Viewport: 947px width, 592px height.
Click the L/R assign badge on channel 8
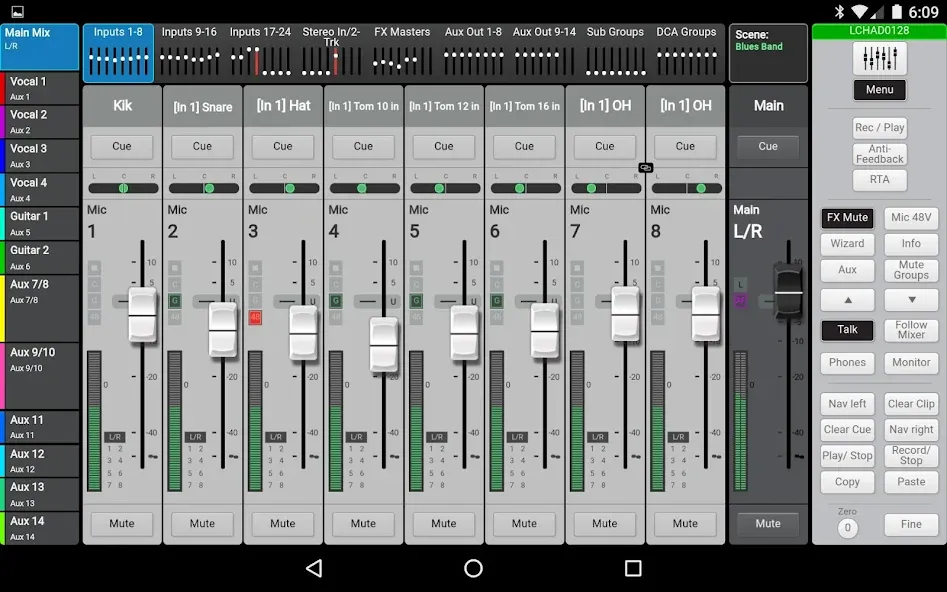click(678, 437)
